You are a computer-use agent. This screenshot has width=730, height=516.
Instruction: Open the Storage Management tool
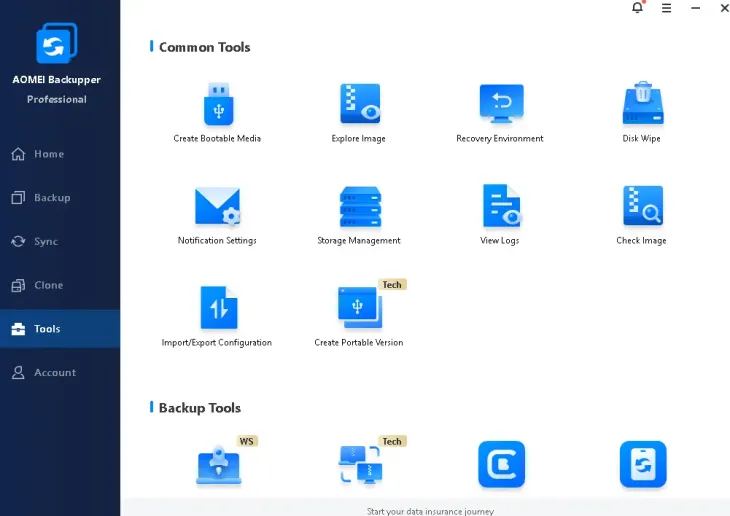point(359,207)
